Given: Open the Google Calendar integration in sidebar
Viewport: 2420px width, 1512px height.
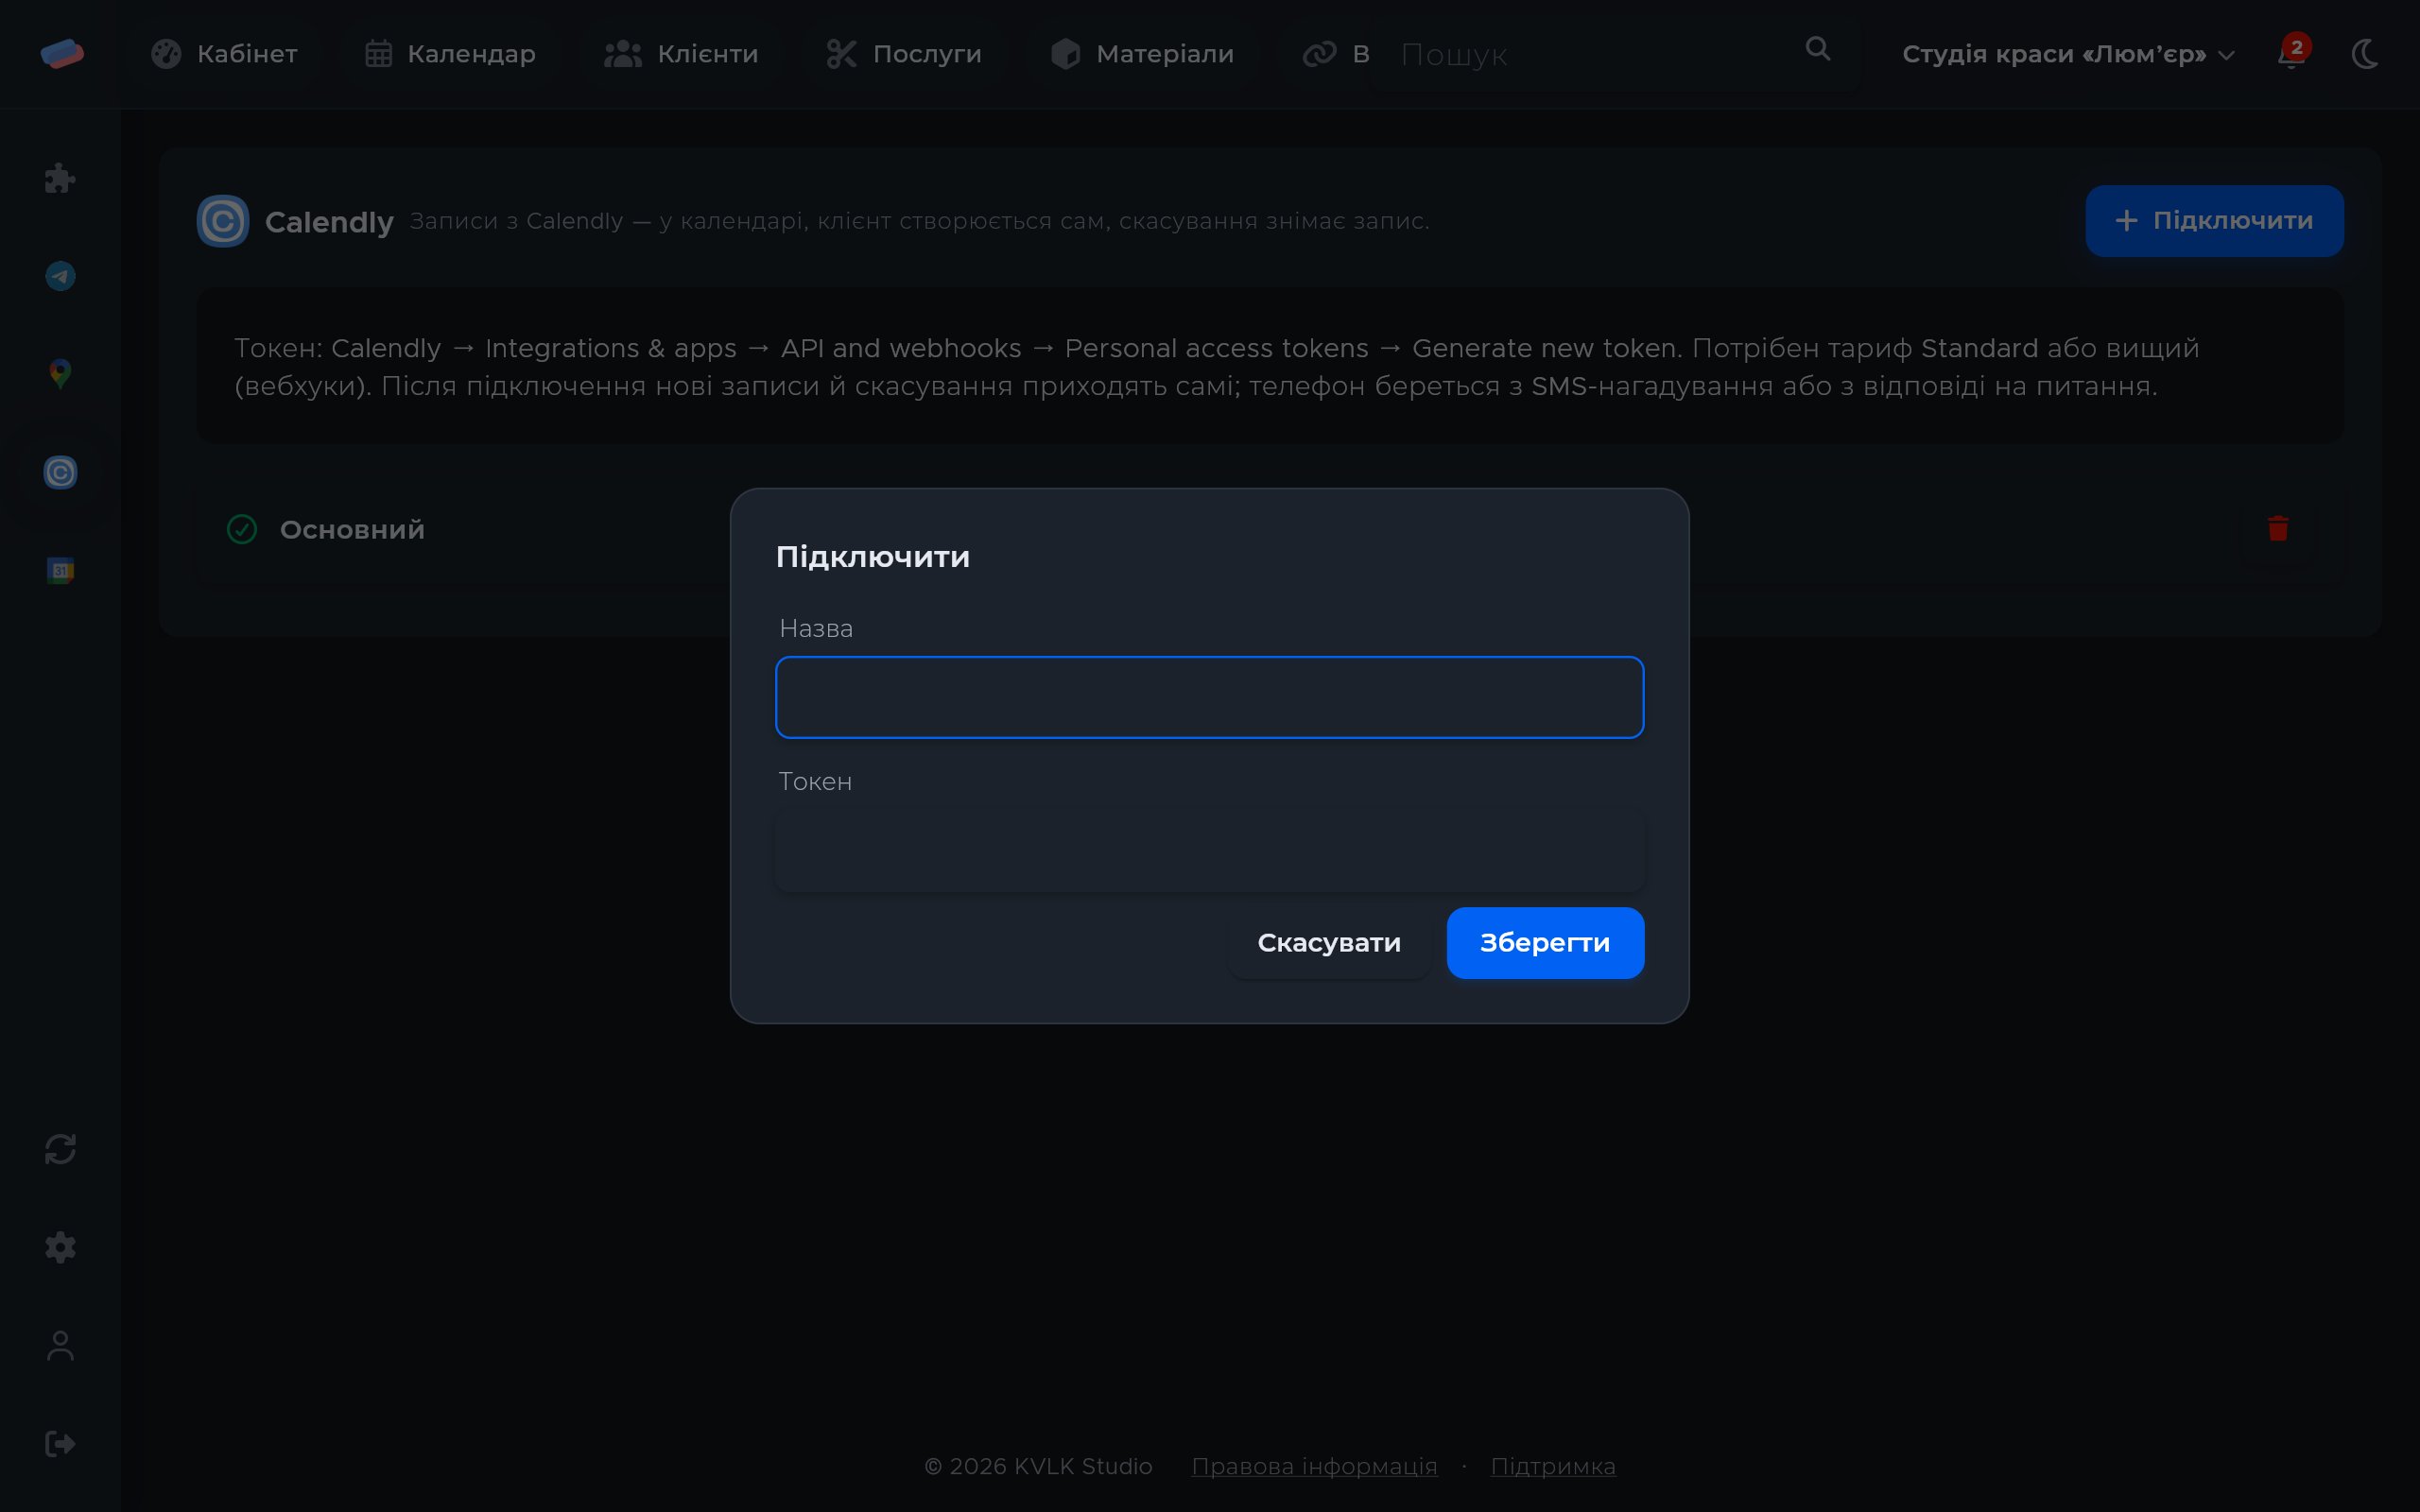Looking at the screenshot, I should 60,570.
